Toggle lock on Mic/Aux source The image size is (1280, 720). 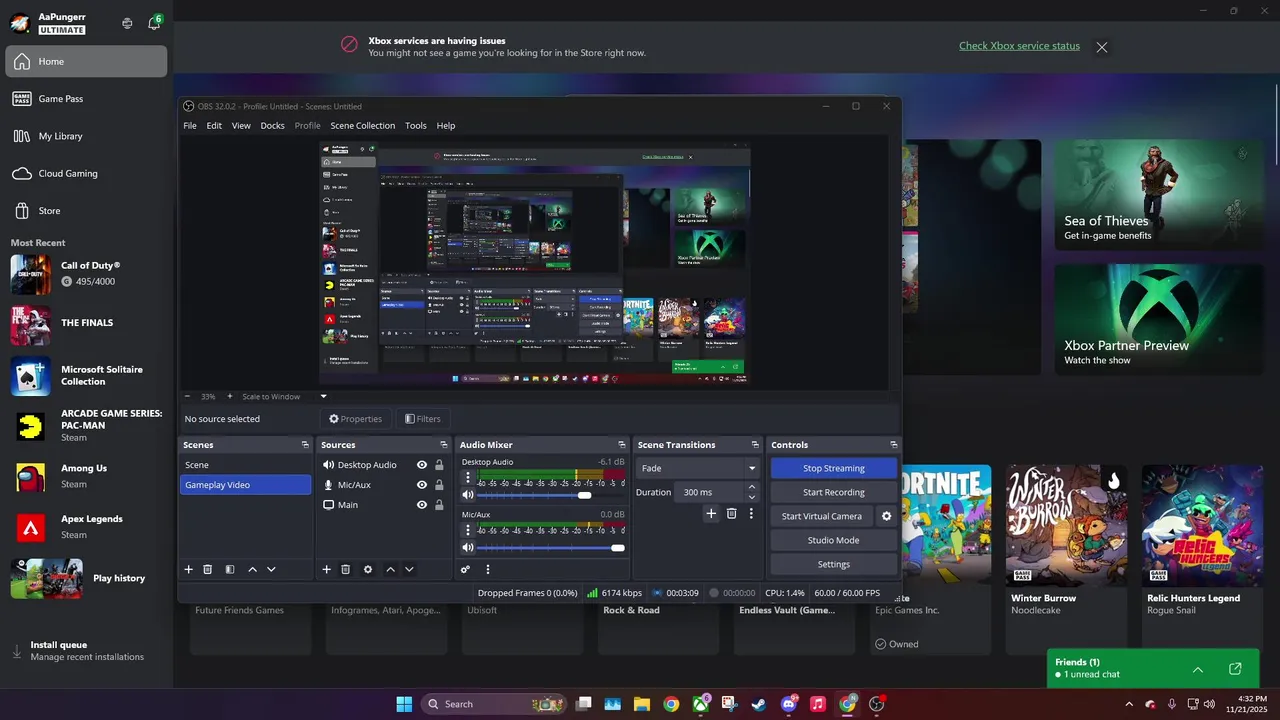coord(439,485)
